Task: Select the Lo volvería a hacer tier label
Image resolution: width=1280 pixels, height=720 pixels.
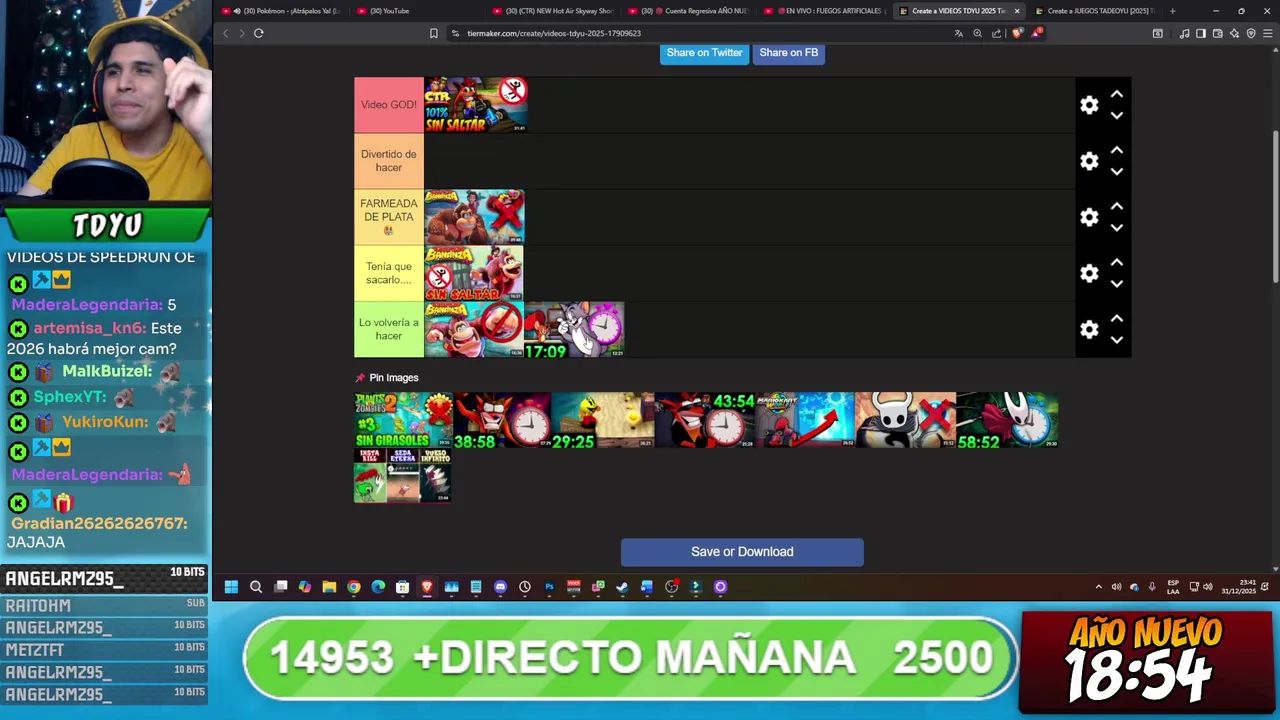Action: coord(389,329)
